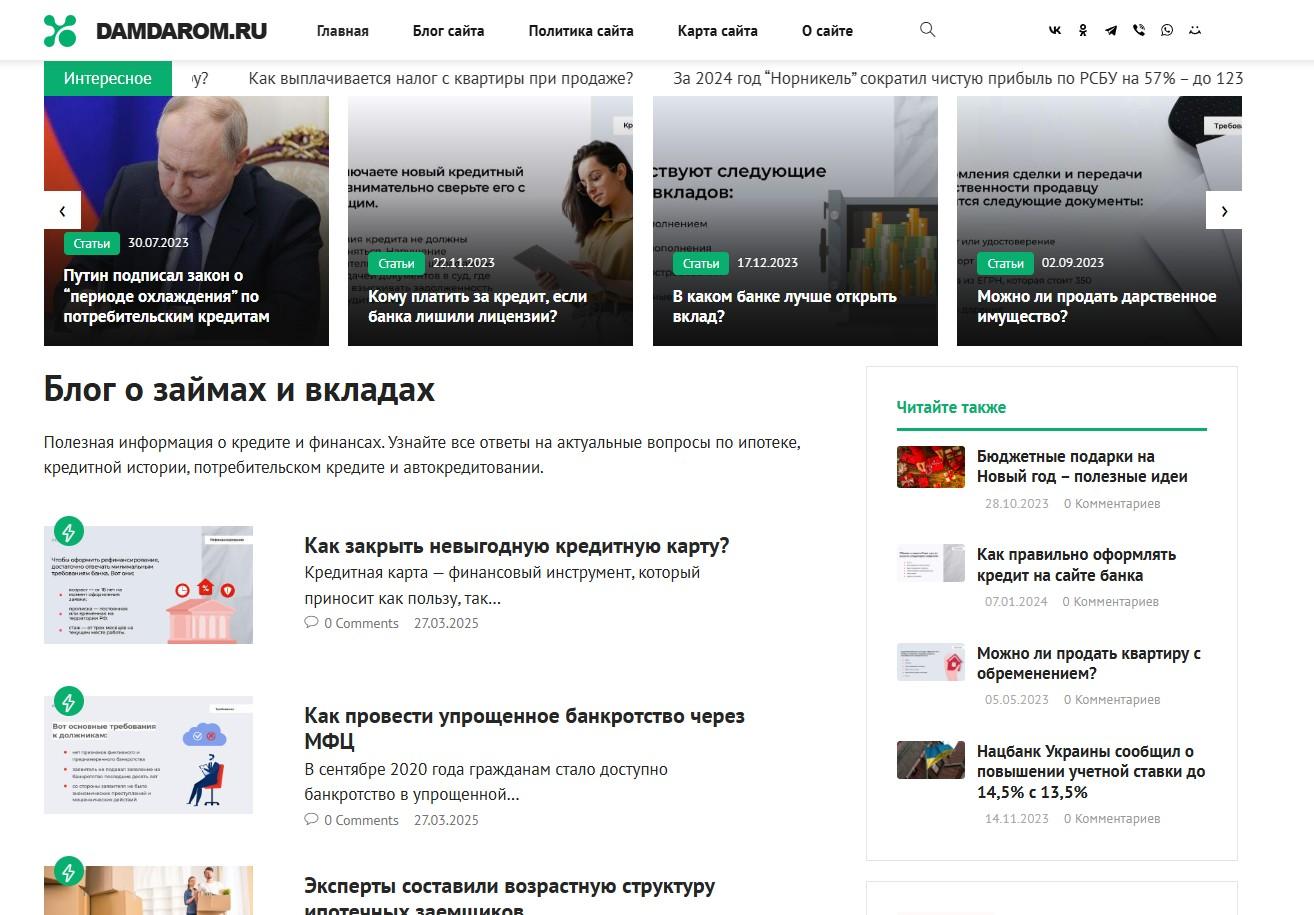Click the green DAMDAROM.RU logo icon
The image size is (1314, 915).
(60, 31)
